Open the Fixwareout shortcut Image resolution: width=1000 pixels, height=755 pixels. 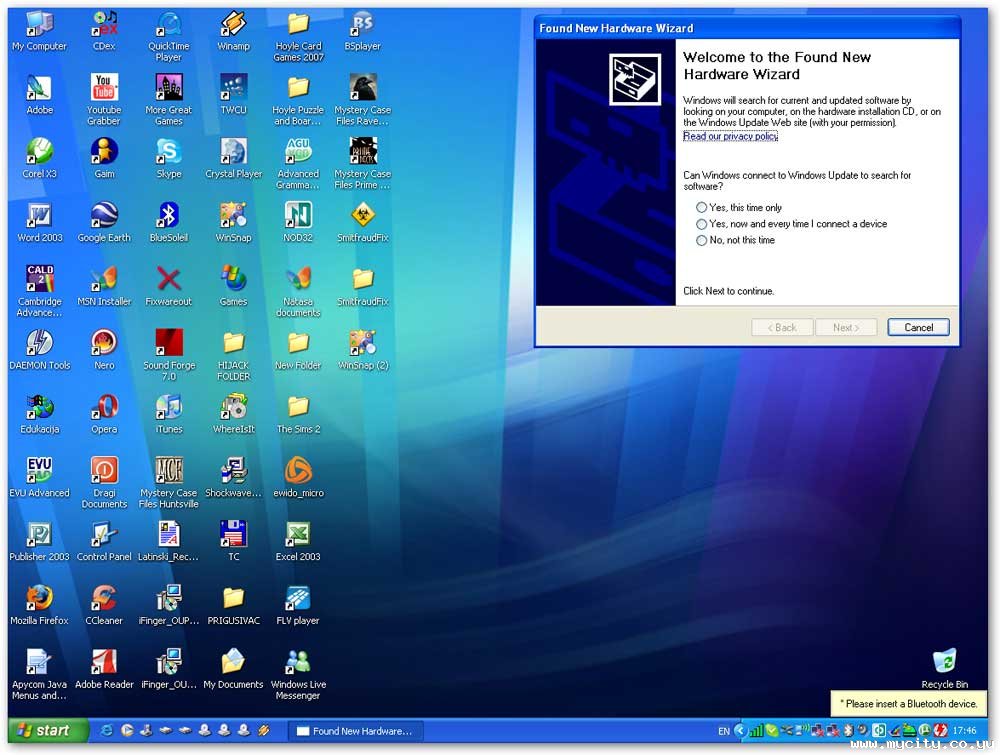tap(168, 286)
